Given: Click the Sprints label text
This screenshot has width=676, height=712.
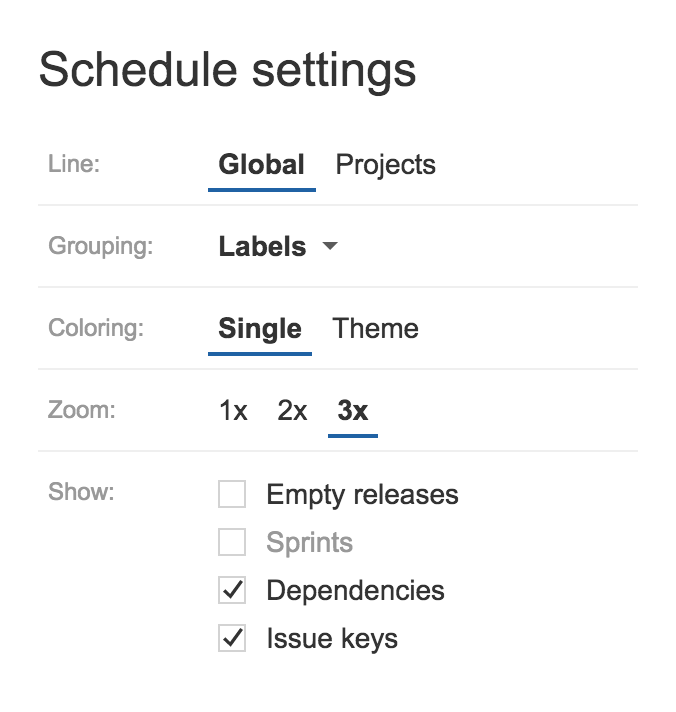Looking at the screenshot, I should click(x=310, y=543).
